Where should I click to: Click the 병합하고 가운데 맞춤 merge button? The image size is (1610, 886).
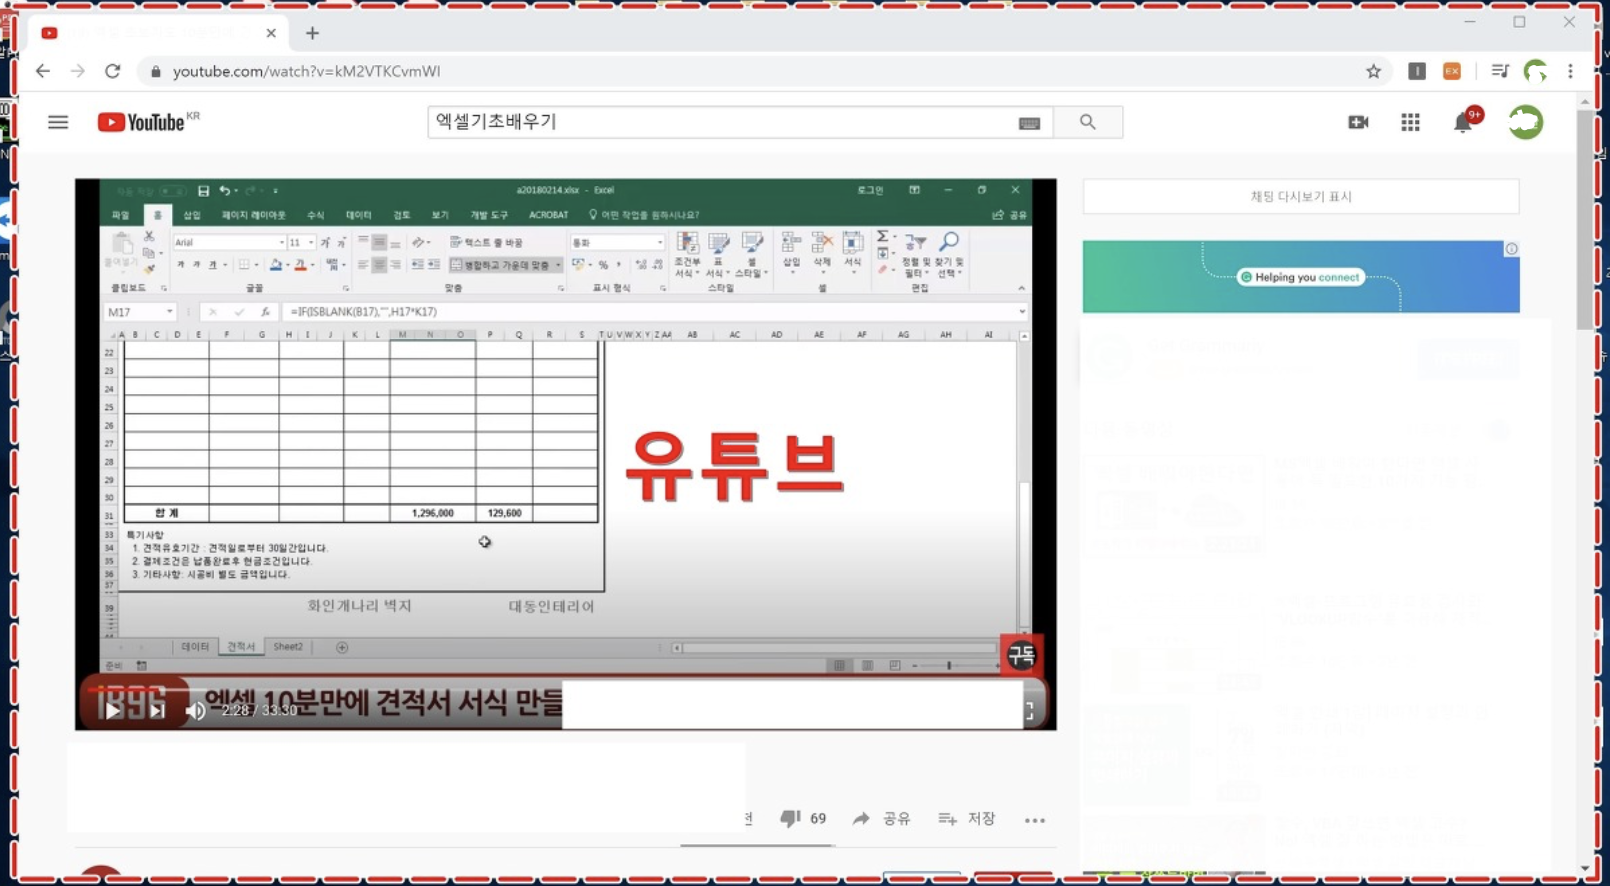(x=506, y=265)
